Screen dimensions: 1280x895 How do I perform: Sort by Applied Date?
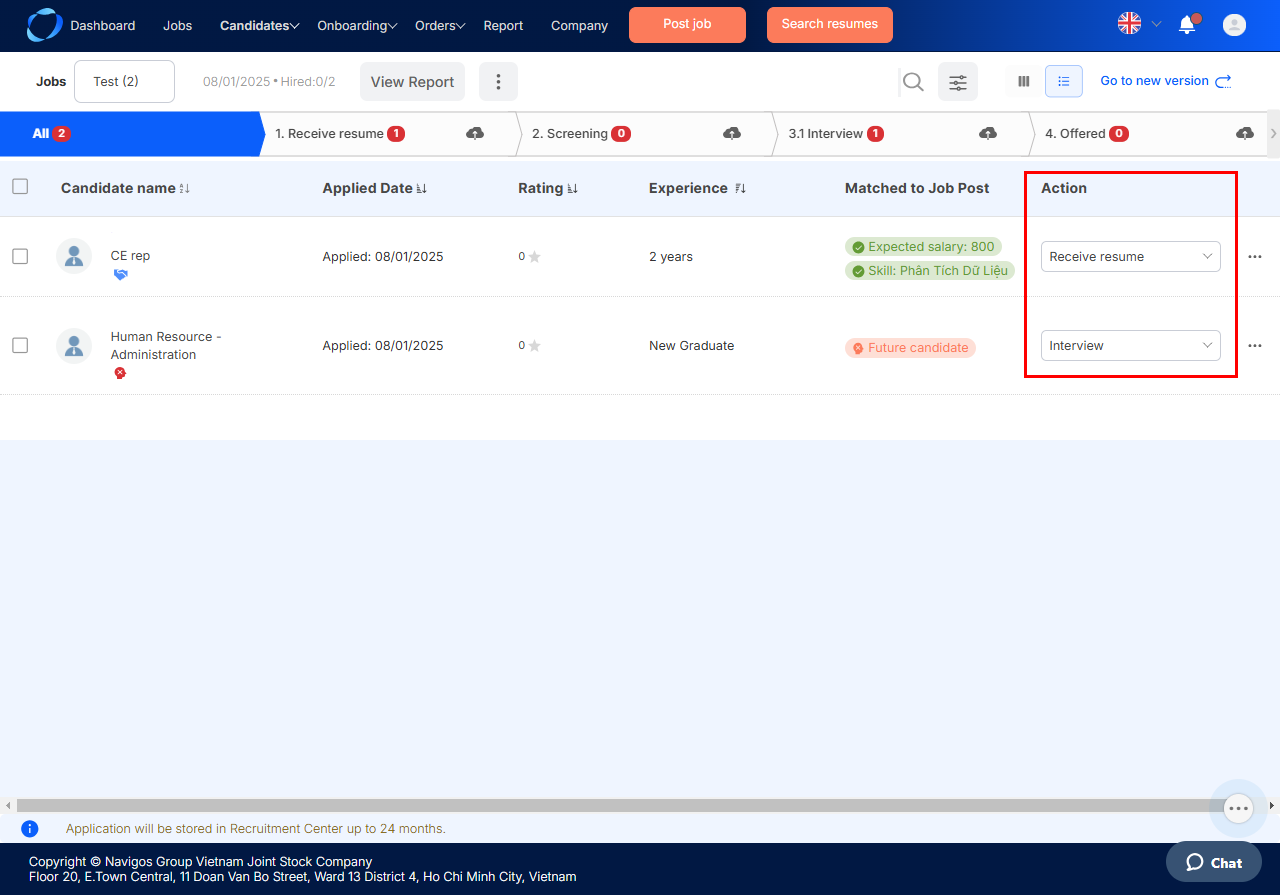tap(421, 189)
